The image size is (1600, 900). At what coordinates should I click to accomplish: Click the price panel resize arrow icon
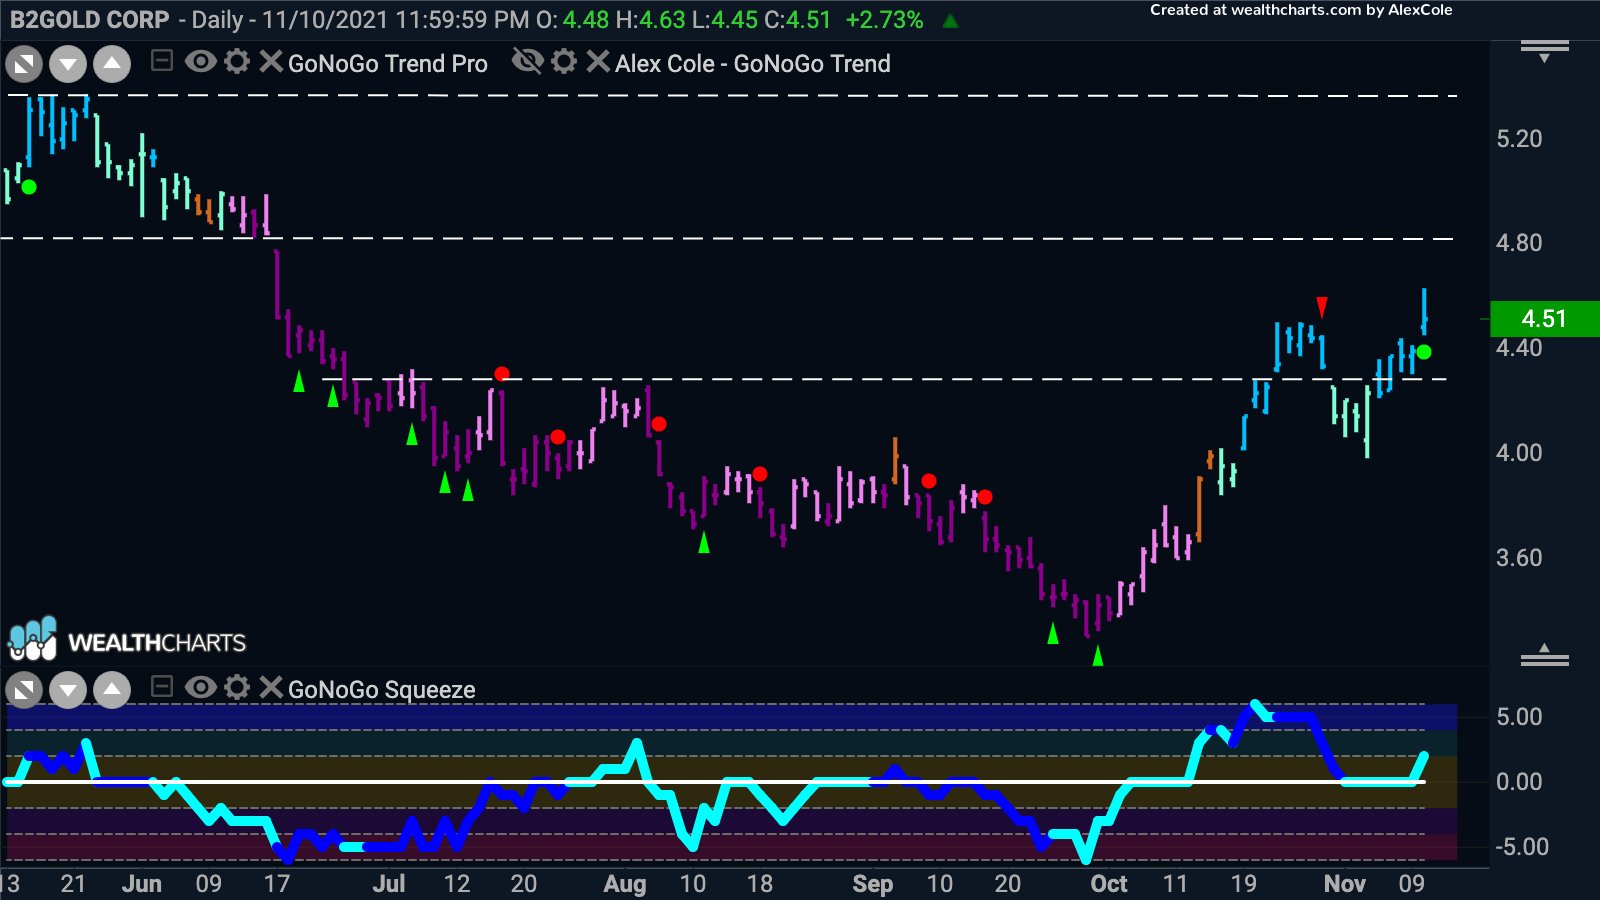coord(24,65)
